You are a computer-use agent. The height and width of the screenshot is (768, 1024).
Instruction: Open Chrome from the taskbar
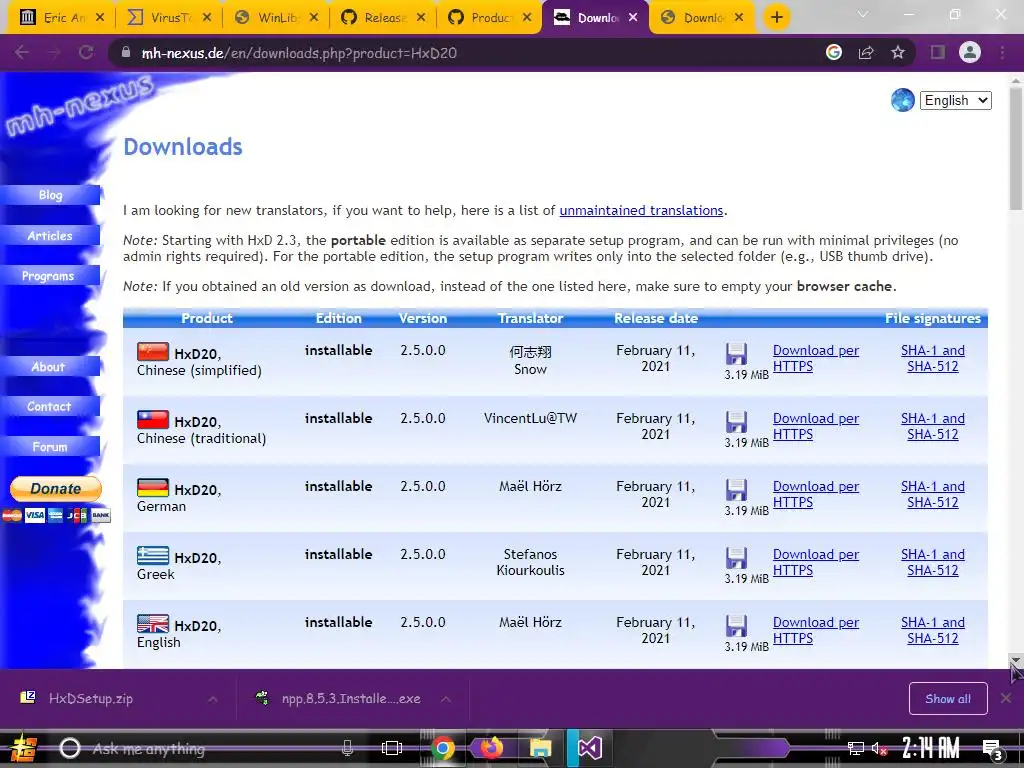tap(442, 748)
